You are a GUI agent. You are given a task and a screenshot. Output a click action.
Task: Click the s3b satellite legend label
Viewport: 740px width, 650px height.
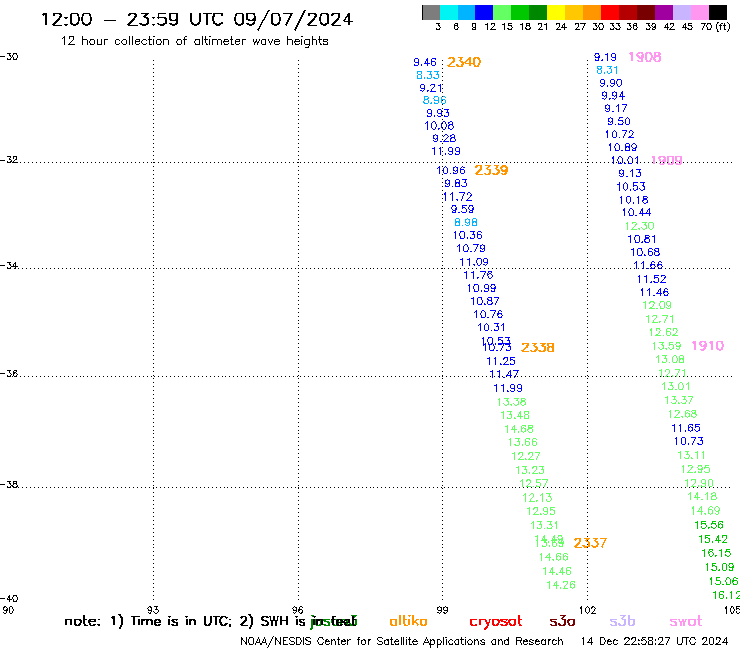tap(622, 621)
